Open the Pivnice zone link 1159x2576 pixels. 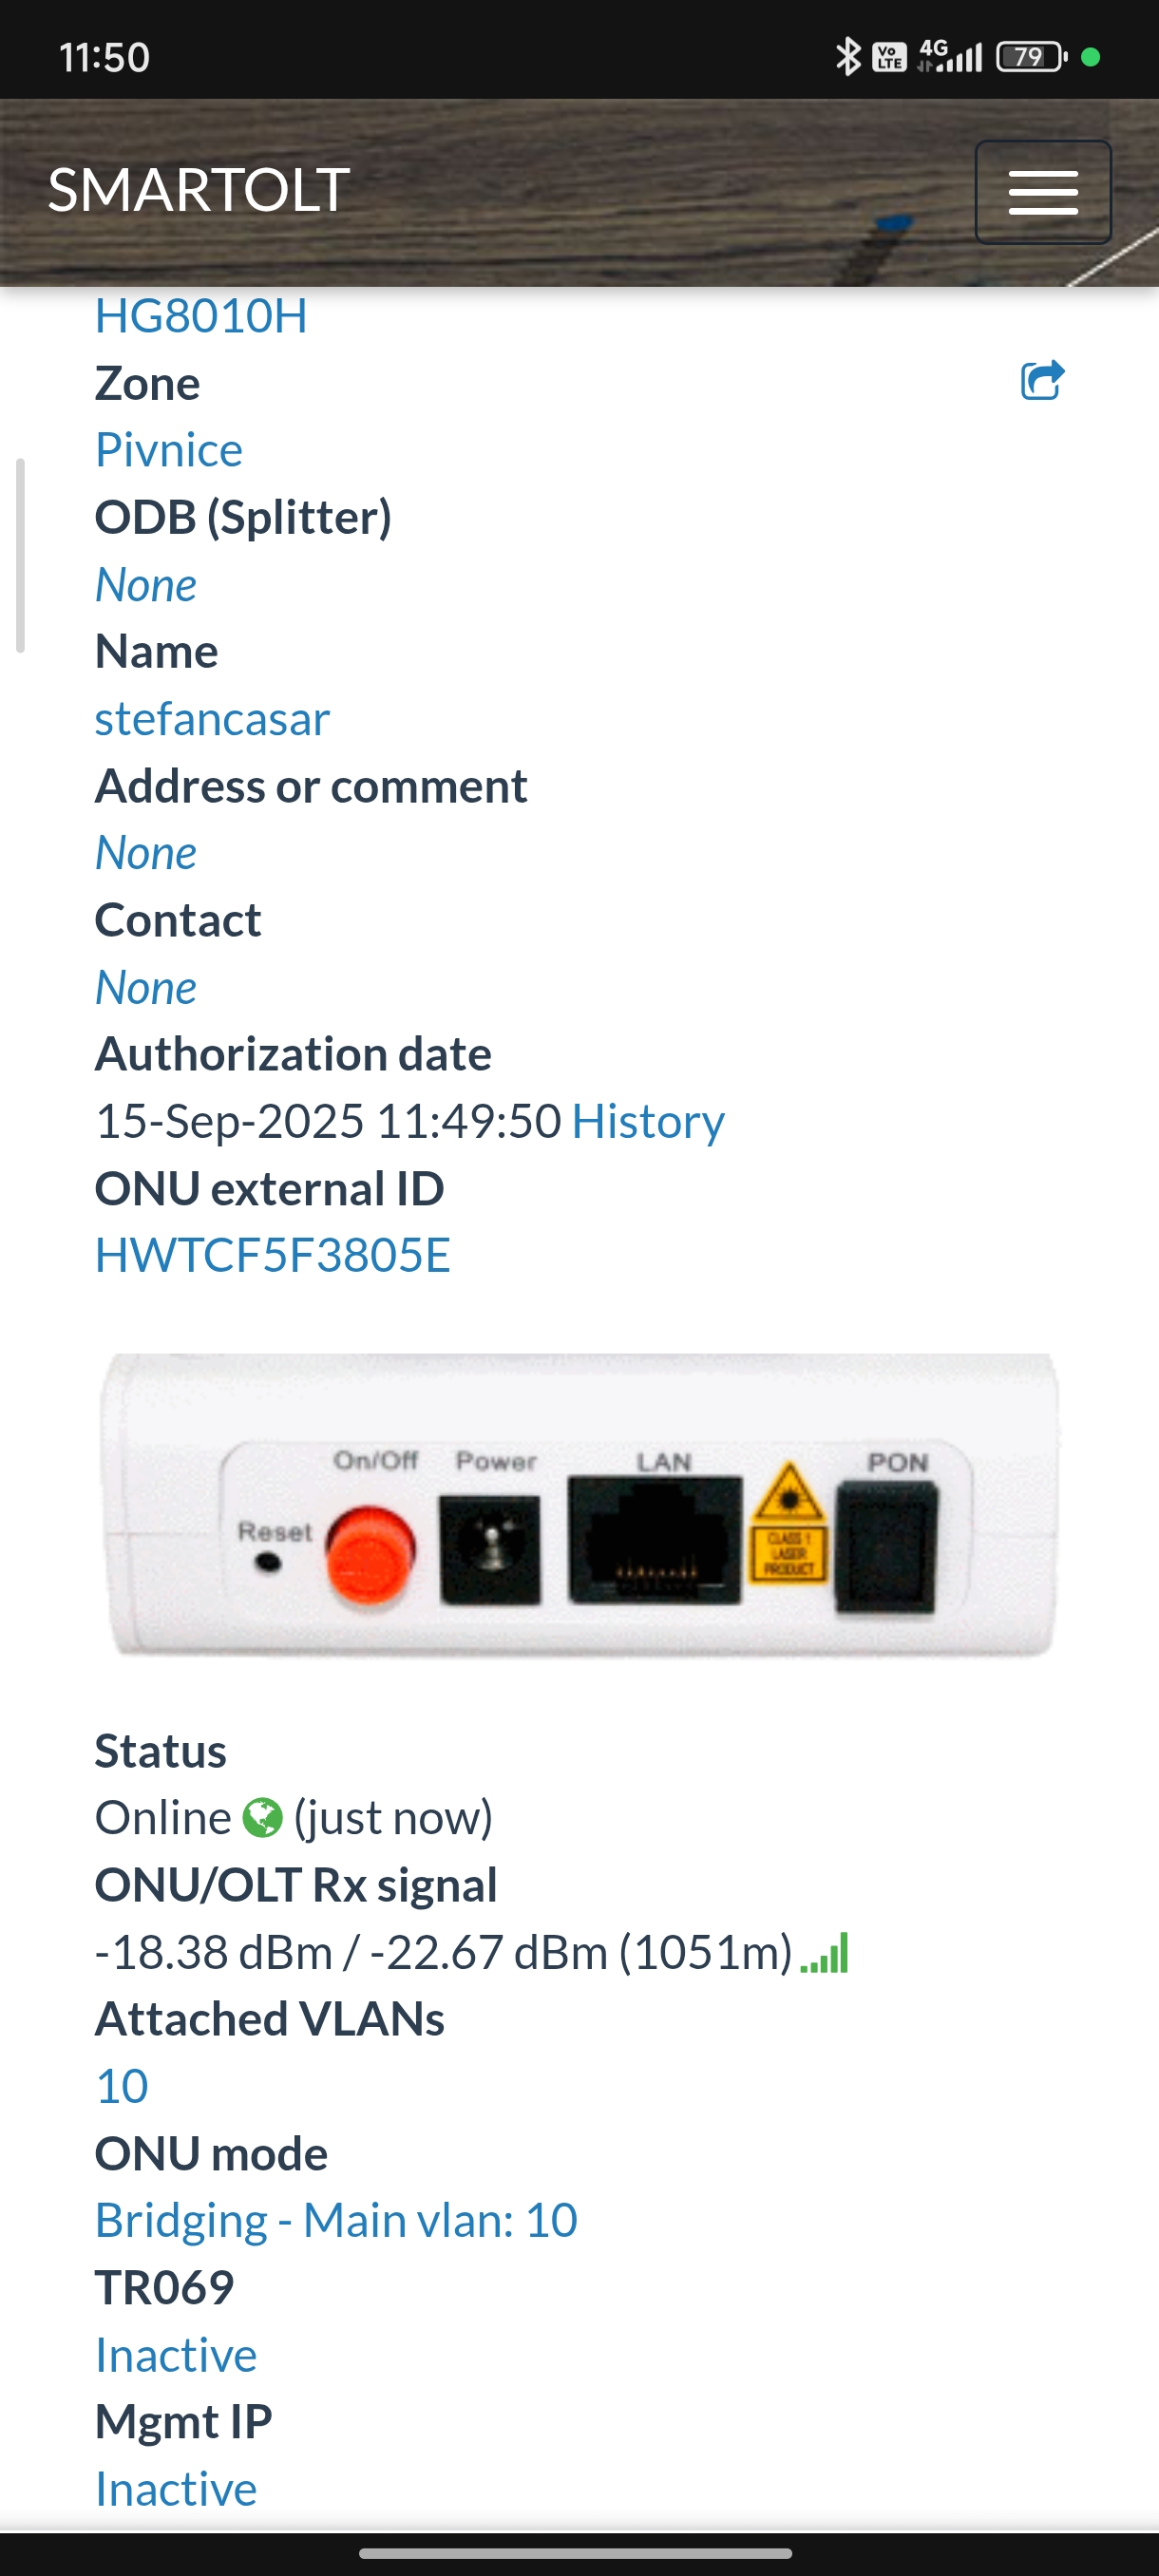[169, 450]
